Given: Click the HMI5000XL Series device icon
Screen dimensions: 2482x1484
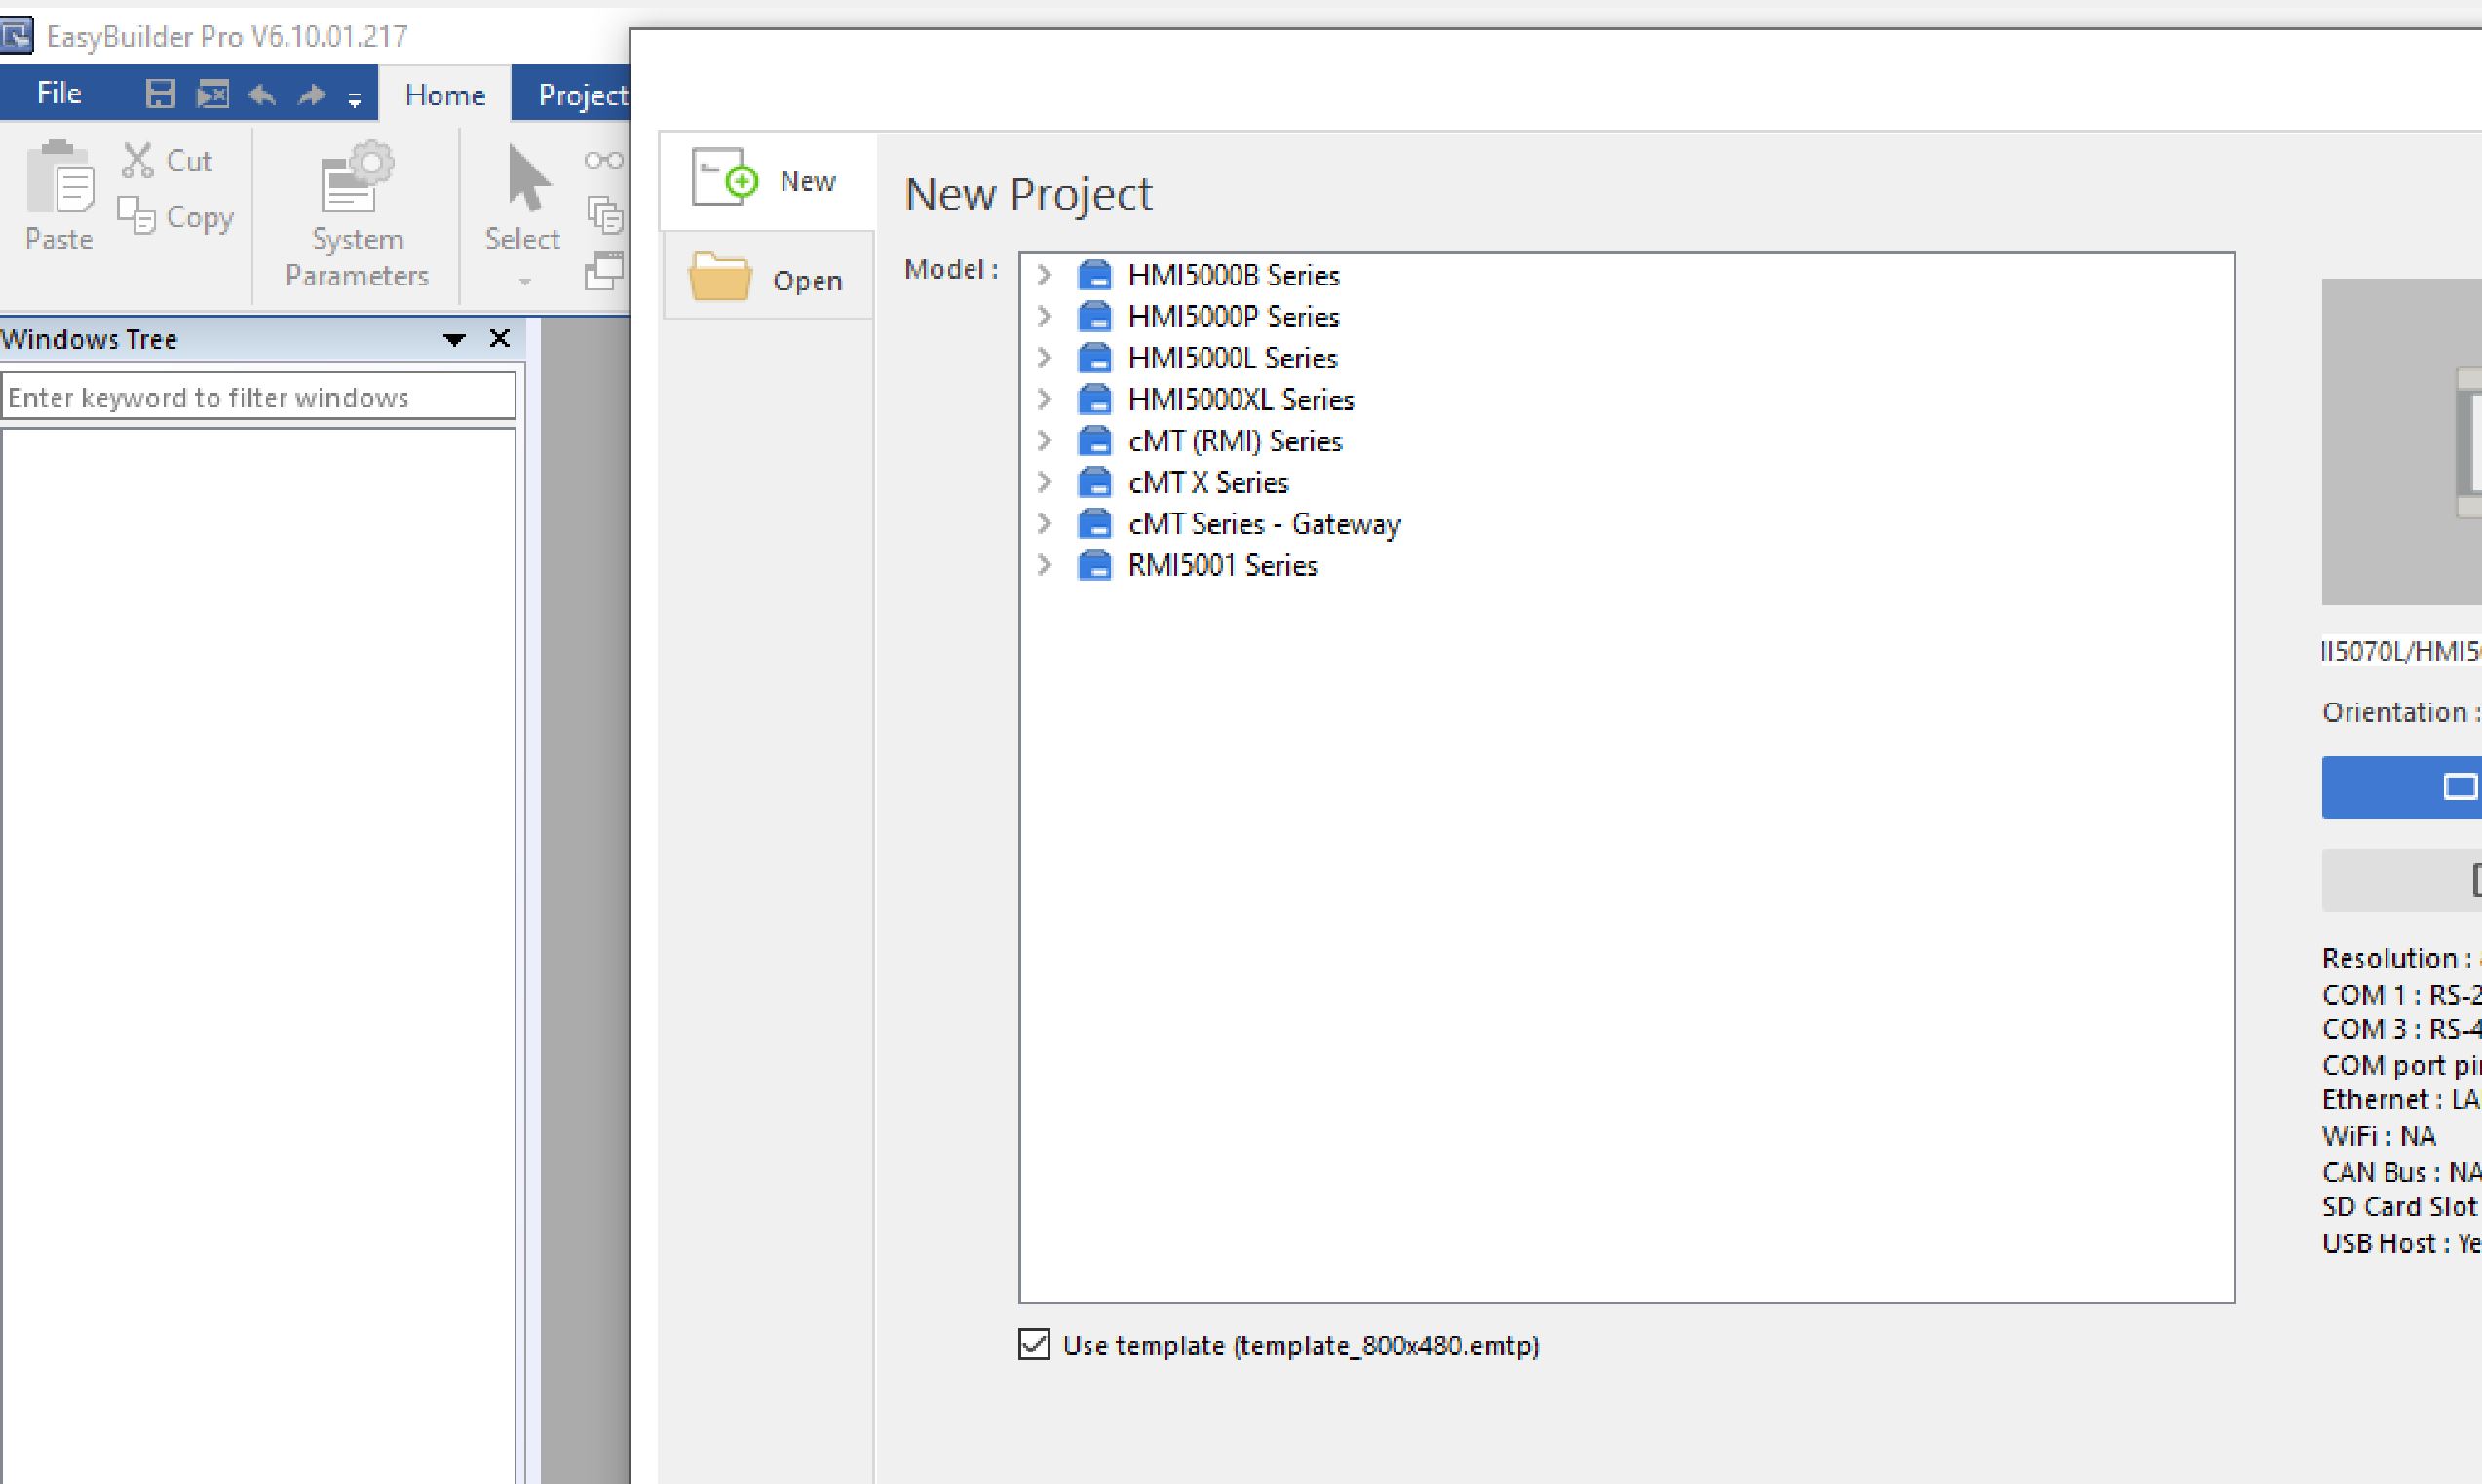Looking at the screenshot, I should tap(1095, 400).
